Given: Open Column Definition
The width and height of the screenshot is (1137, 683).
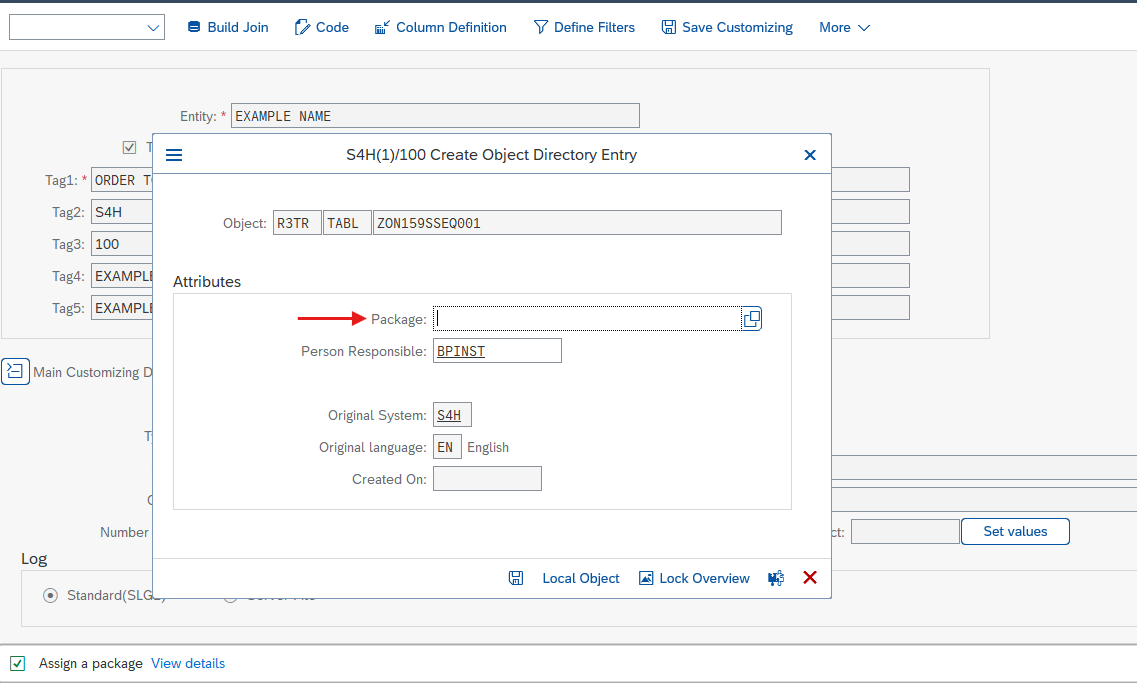Looking at the screenshot, I should pos(440,28).
